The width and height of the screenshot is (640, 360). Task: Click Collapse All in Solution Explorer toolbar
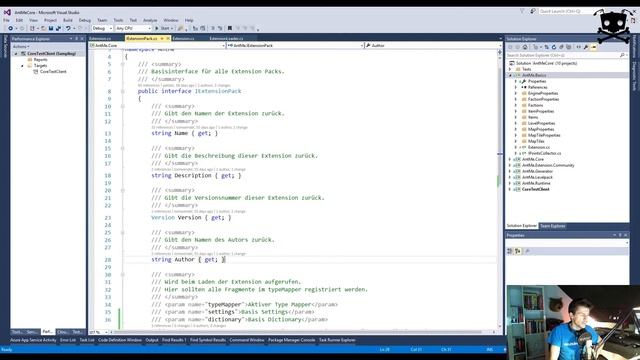[x=561, y=47]
